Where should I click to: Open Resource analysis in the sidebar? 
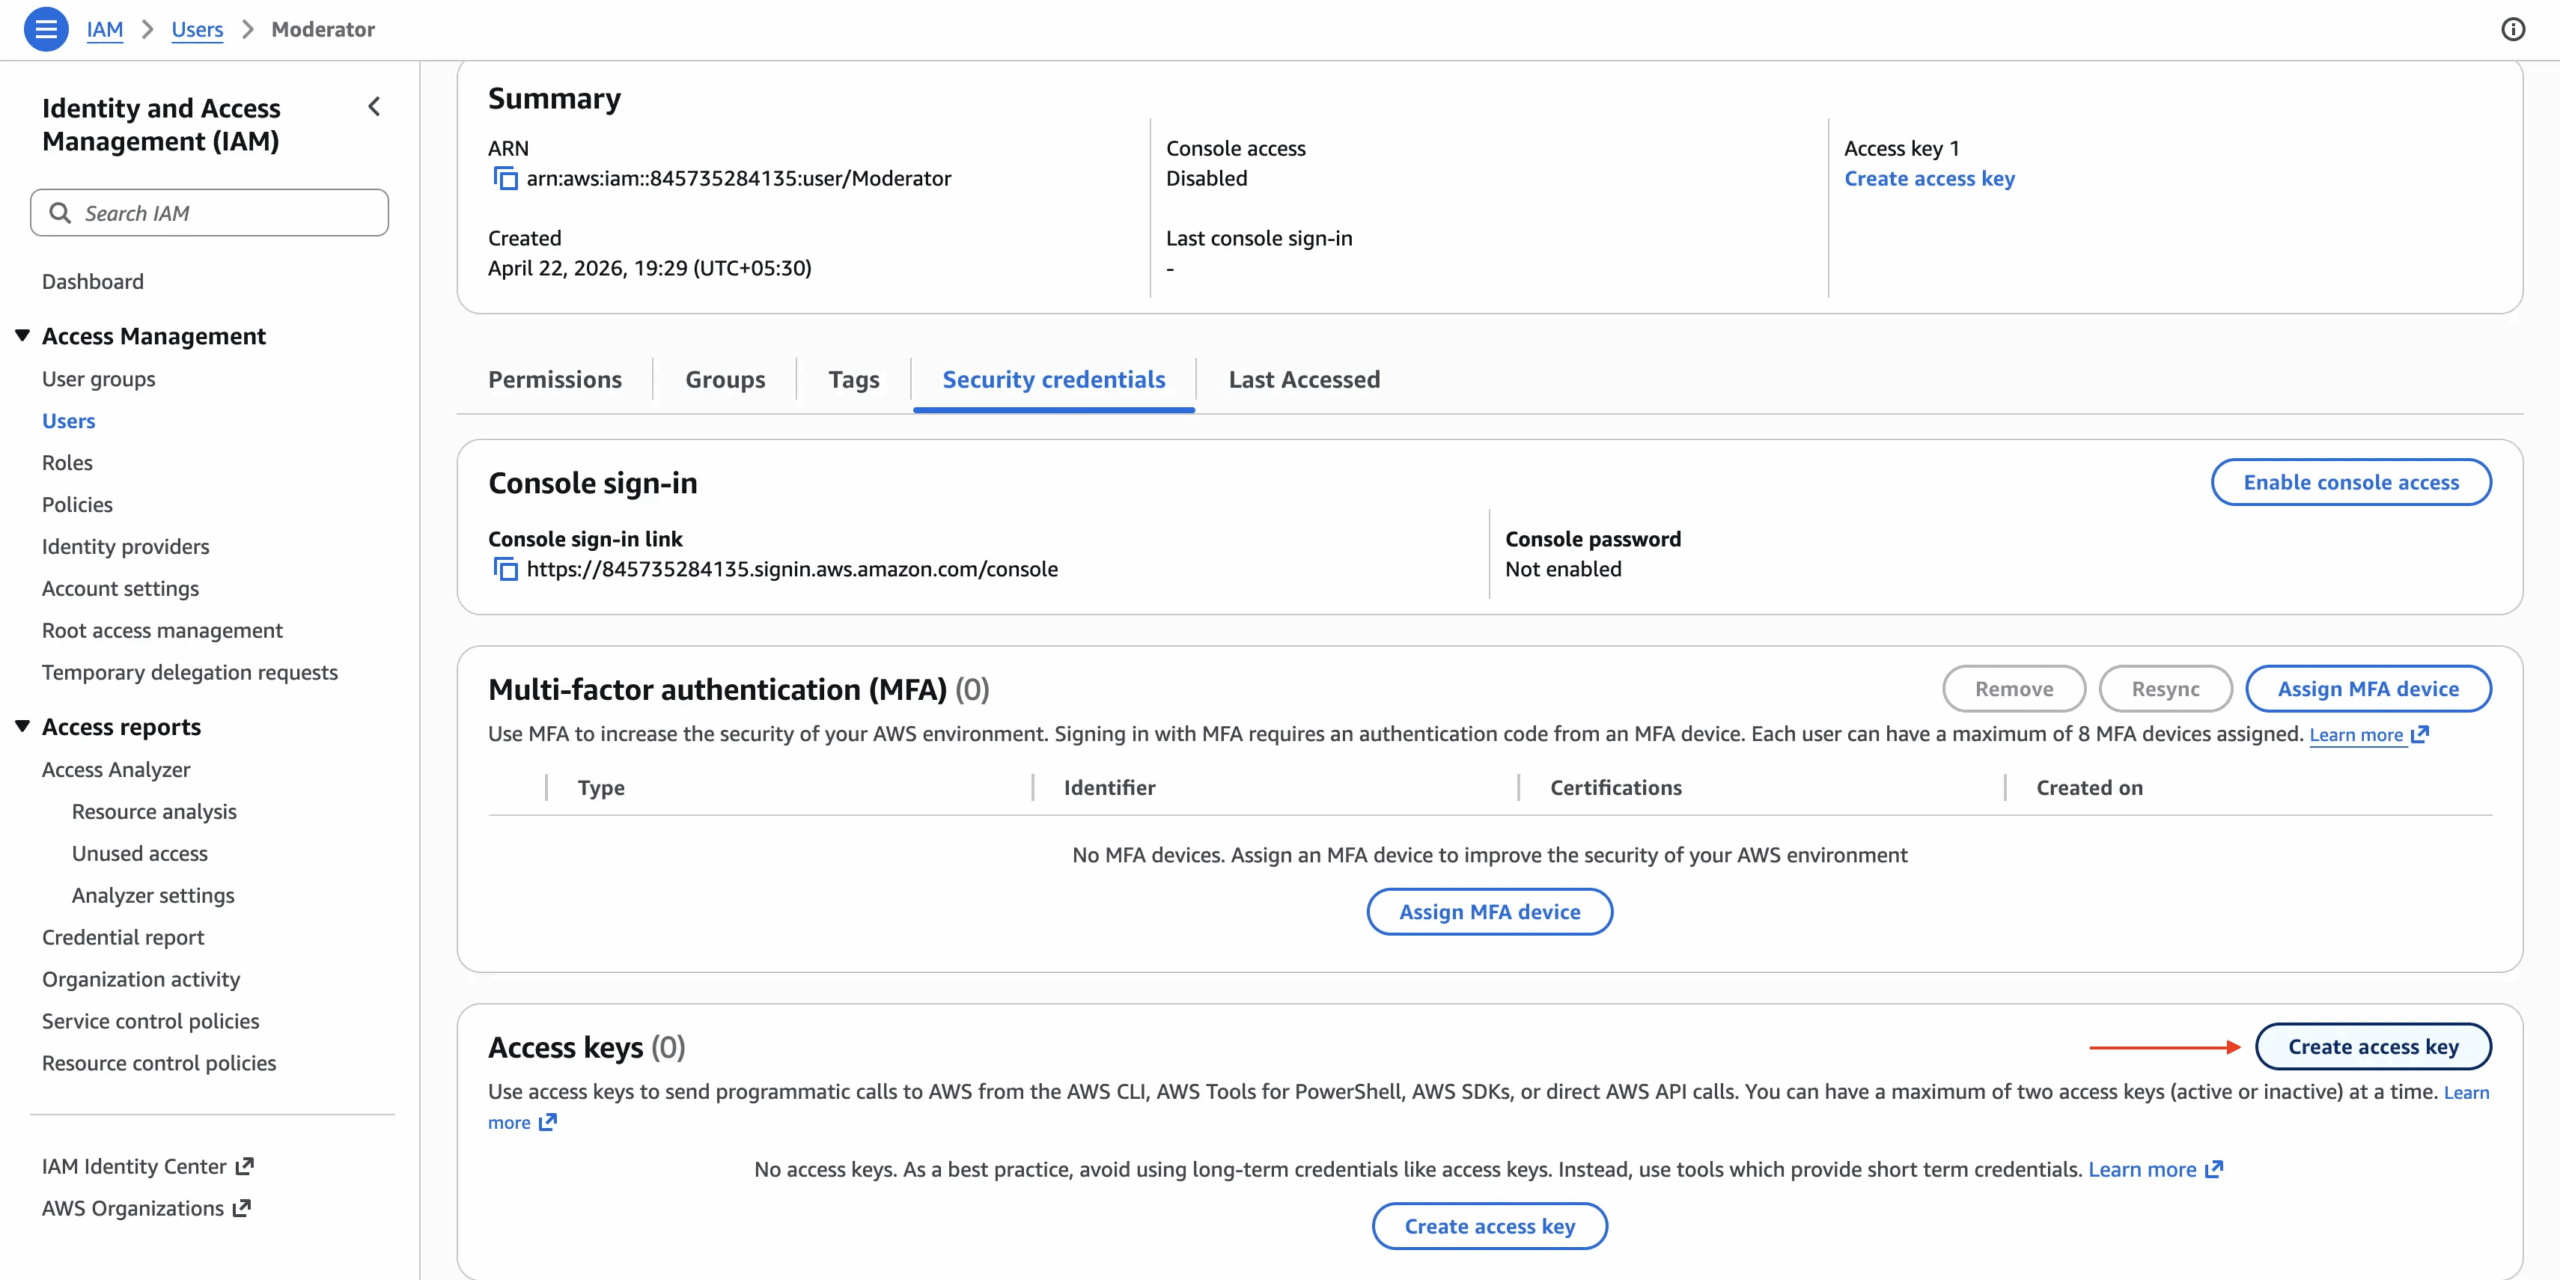154,812
